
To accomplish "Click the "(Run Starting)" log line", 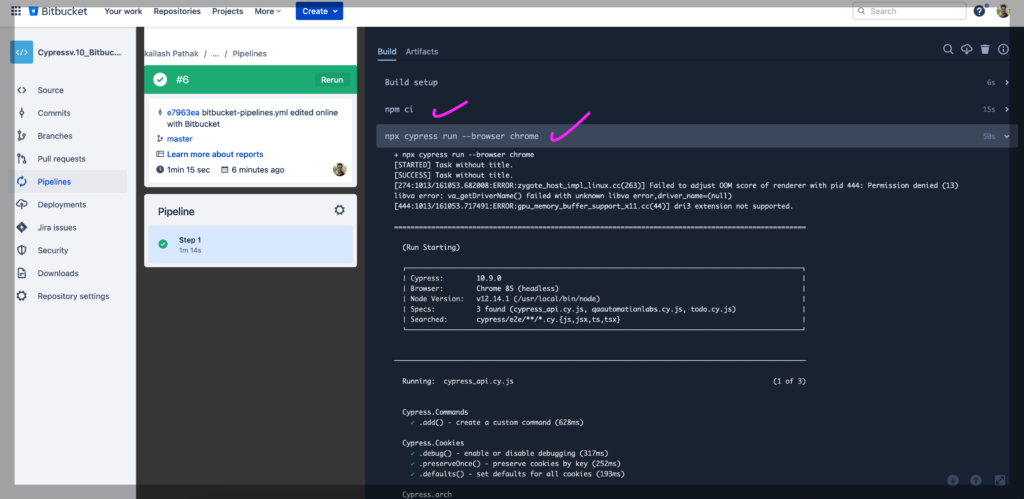I will [431, 248].
